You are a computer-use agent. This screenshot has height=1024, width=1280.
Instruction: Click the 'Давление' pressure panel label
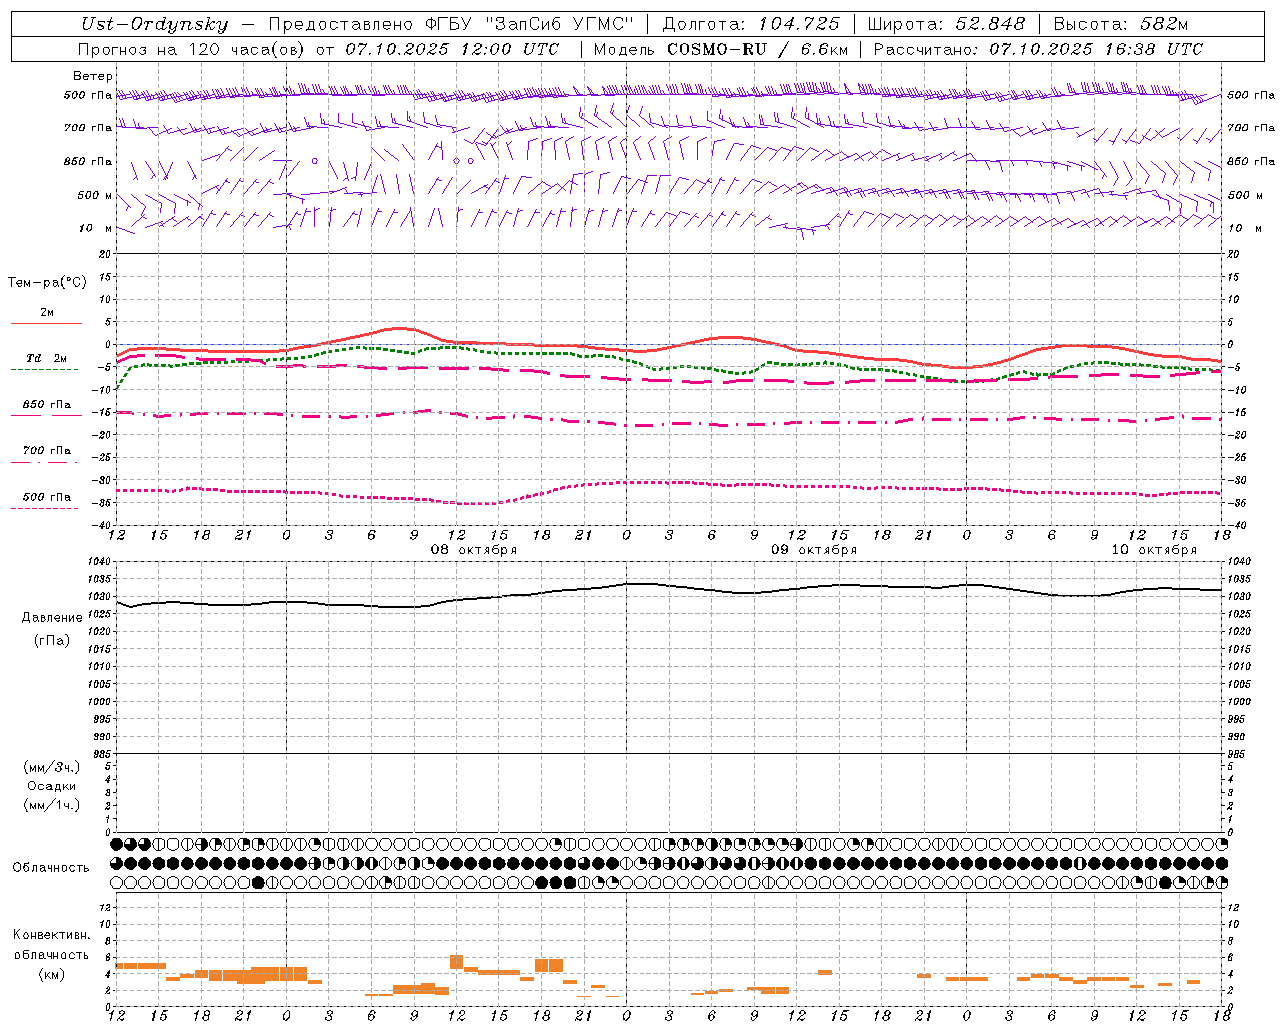click(52, 618)
